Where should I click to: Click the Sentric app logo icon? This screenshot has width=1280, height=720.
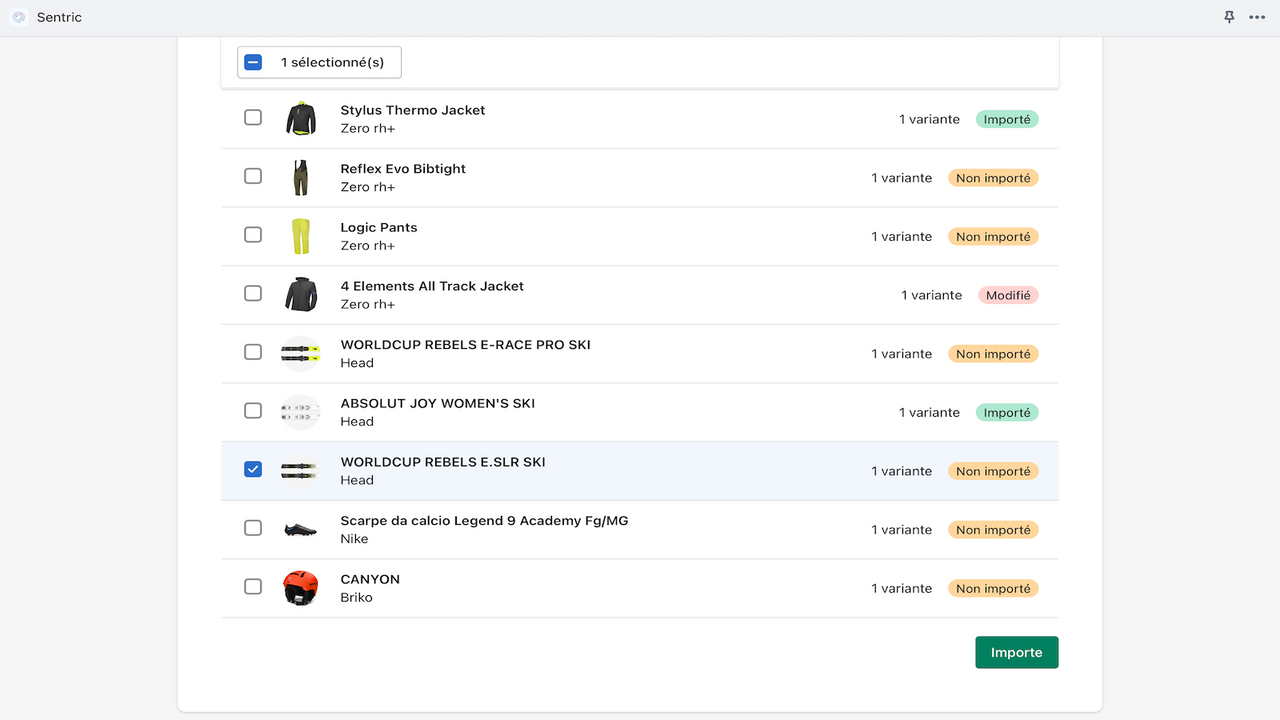[x=18, y=17]
